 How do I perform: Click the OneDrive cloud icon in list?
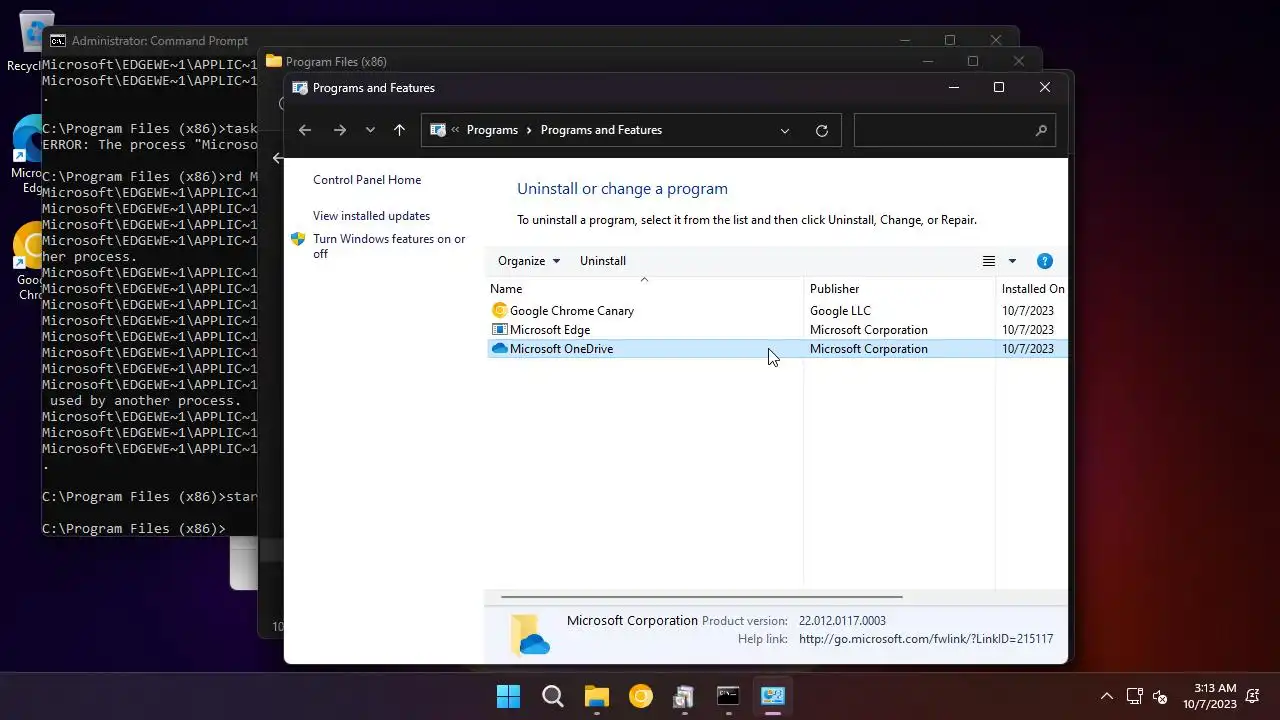click(x=500, y=349)
